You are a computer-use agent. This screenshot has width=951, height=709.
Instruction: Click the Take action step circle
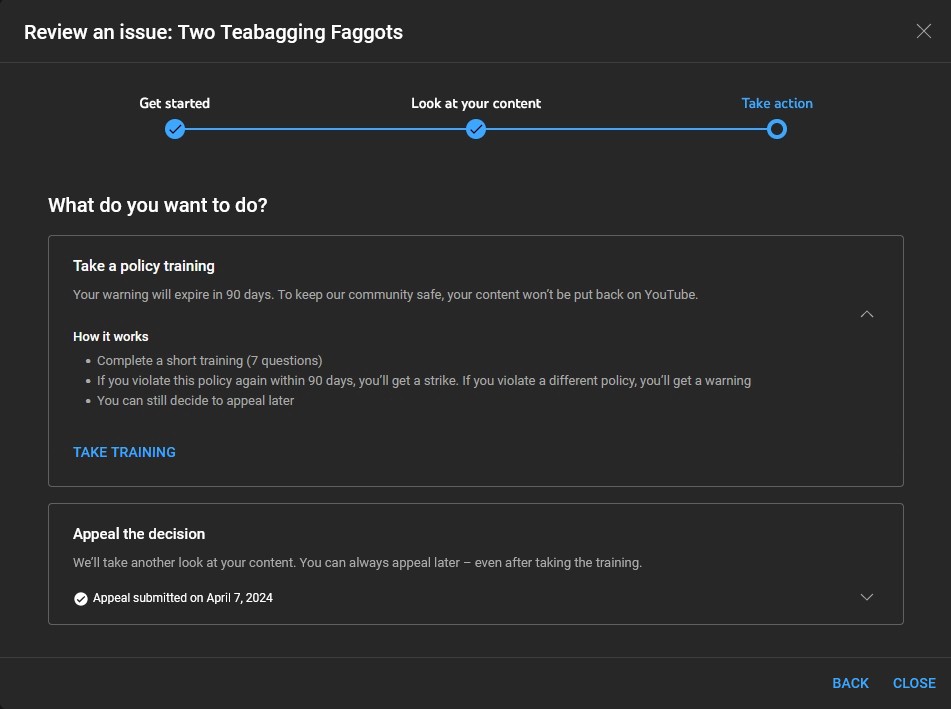[777, 129]
